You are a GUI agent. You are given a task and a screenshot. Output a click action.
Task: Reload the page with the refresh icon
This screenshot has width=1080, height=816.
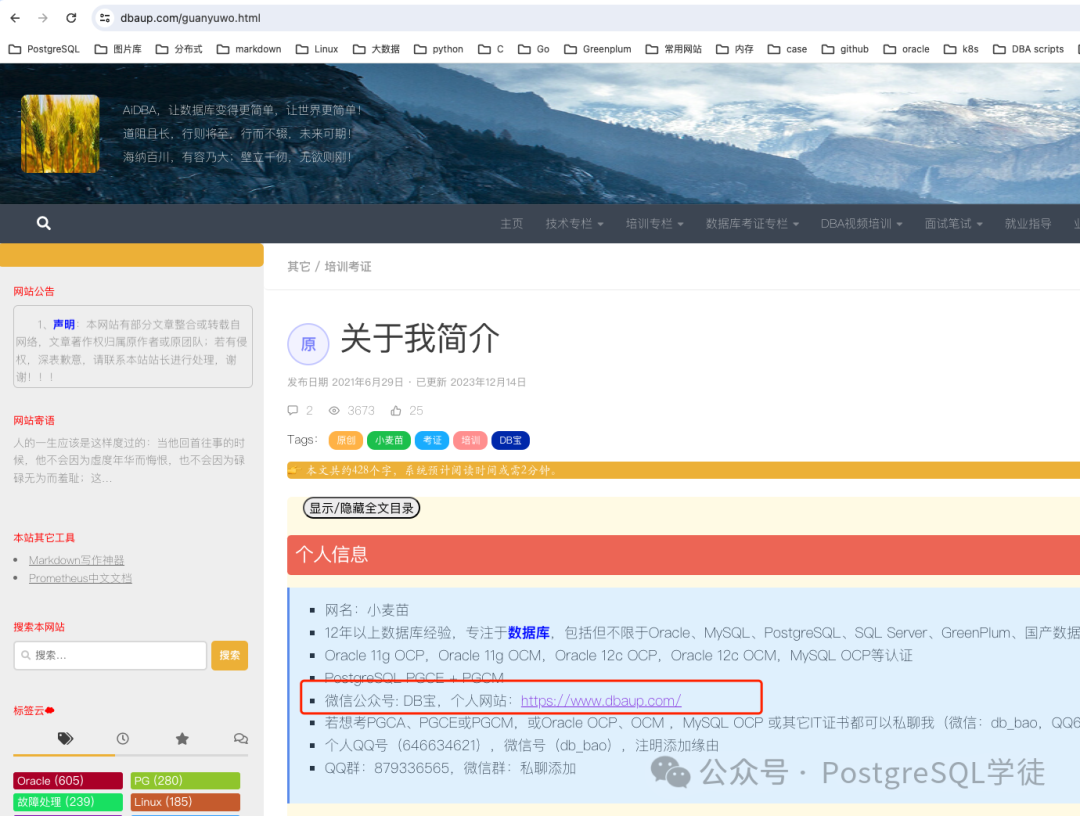[x=71, y=18]
